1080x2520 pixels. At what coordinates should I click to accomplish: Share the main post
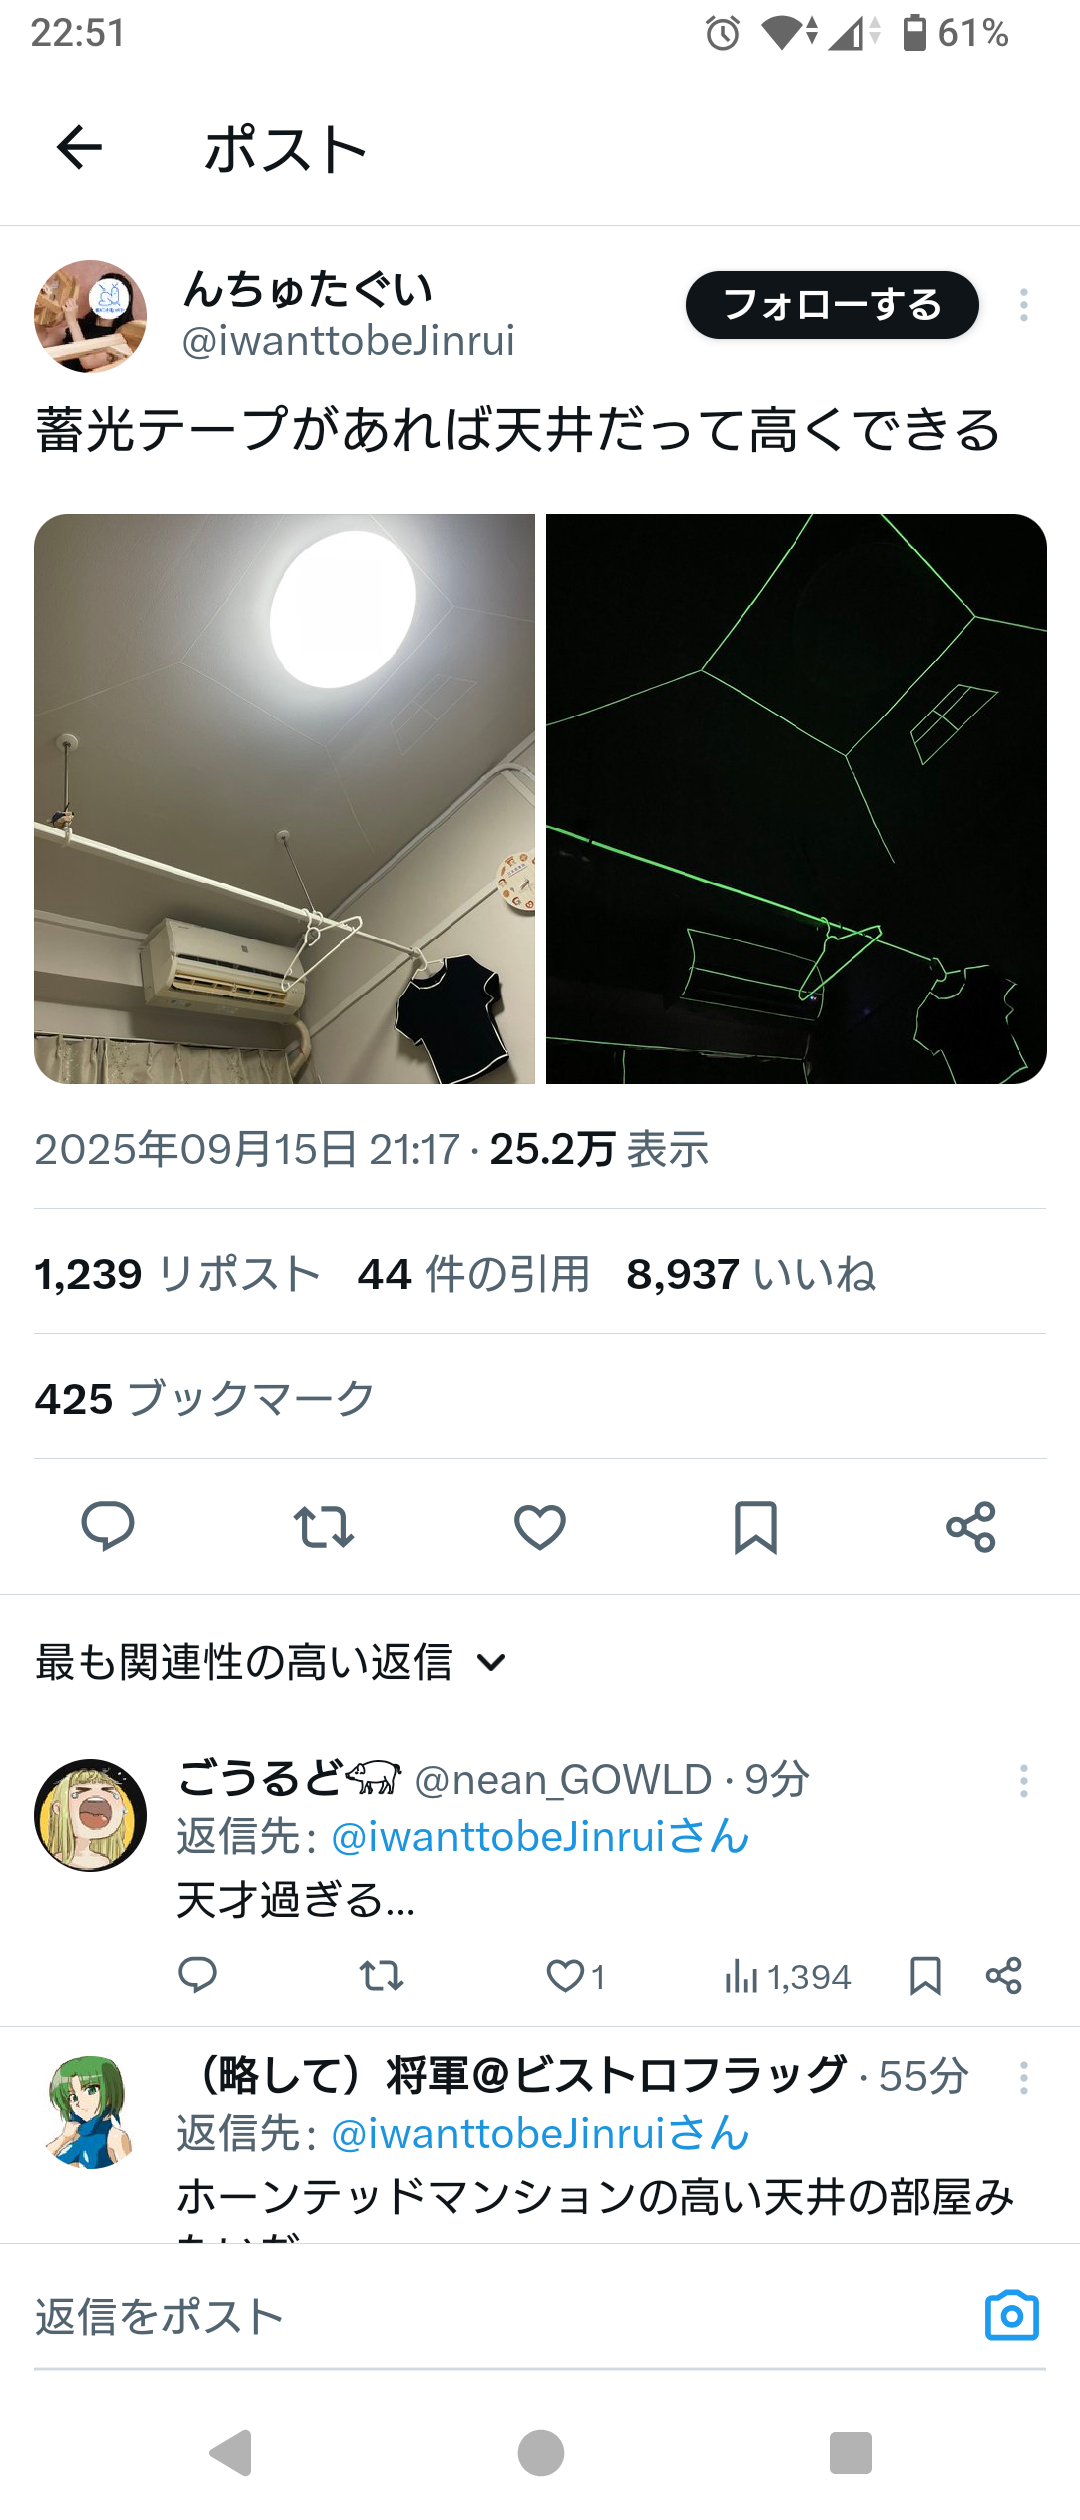pos(971,1527)
